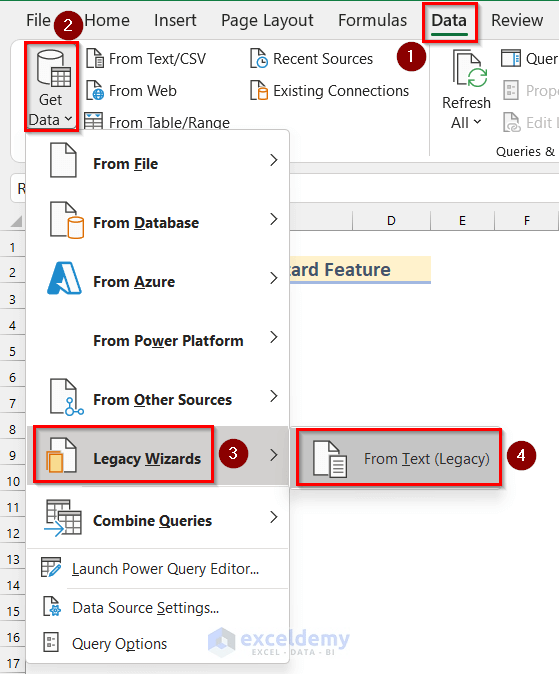Click the Edit Links icon
The height and width of the screenshot is (674, 559).
pyautogui.click(x=512, y=123)
